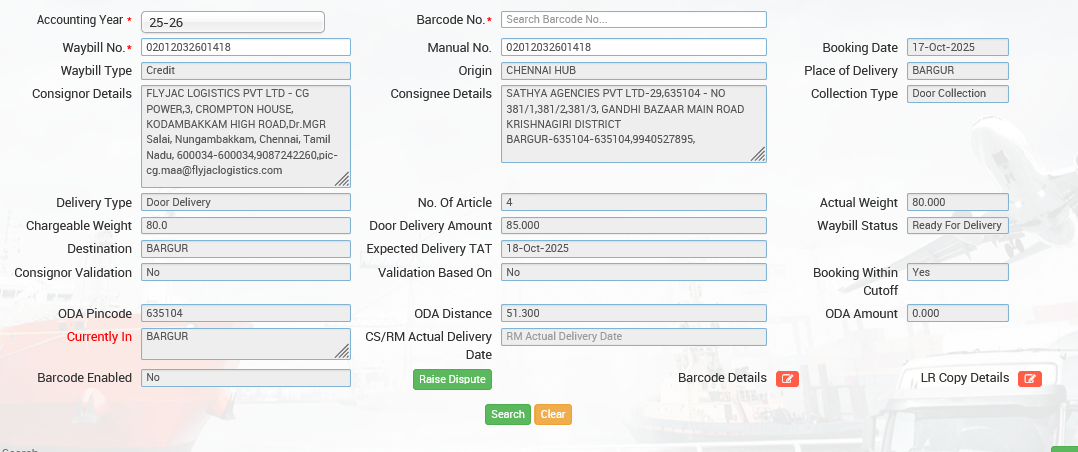Click the Consignee Details textarea resize handle
The height and width of the screenshot is (452, 1078).
pyautogui.click(x=758, y=154)
